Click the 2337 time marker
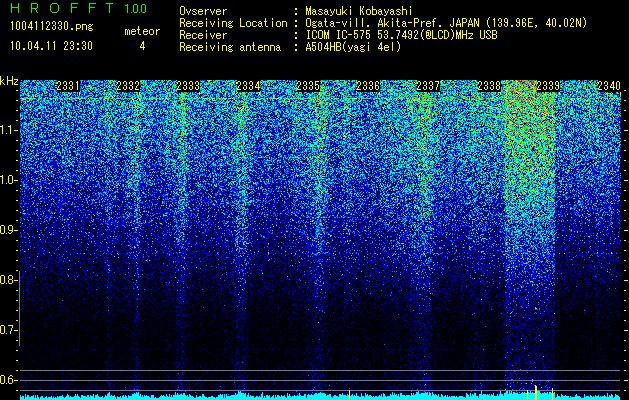The image size is (629, 400). 428,86
